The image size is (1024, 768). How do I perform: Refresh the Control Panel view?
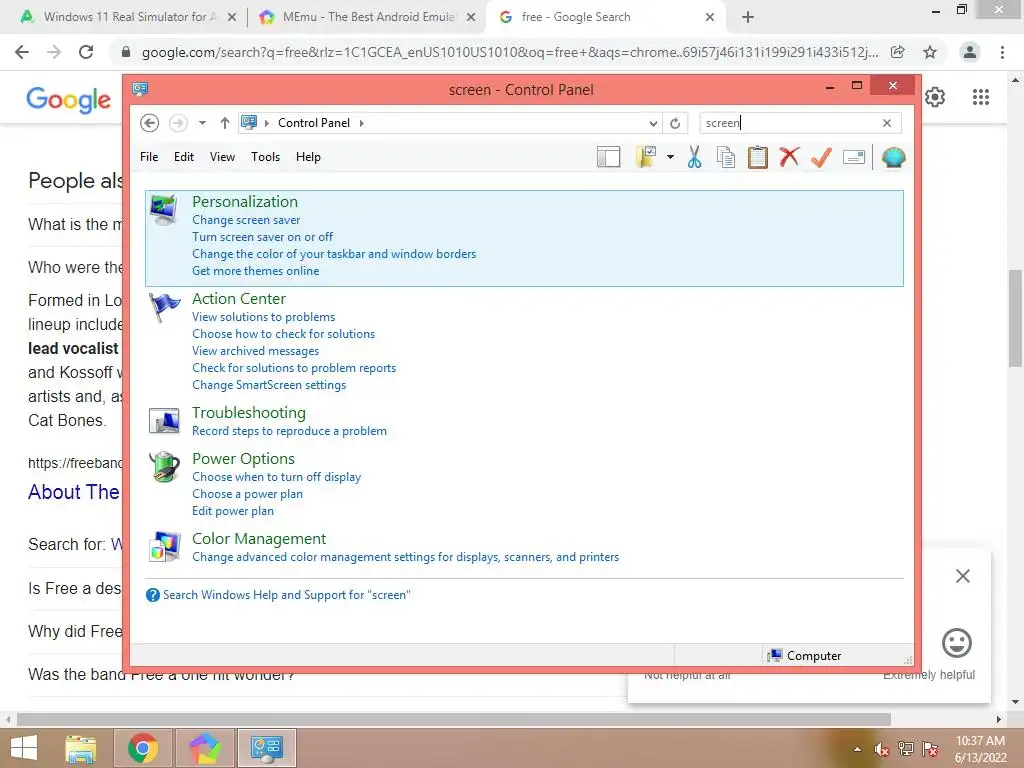coord(675,123)
